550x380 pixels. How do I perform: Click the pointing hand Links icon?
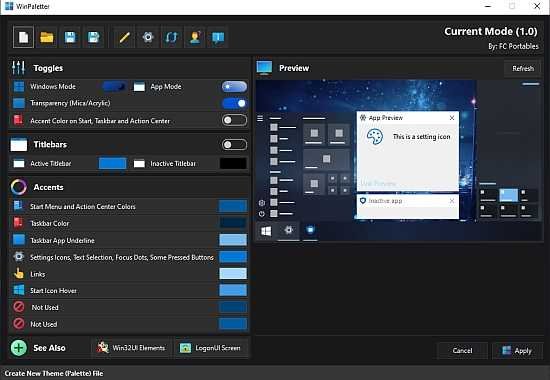tap(19, 274)
